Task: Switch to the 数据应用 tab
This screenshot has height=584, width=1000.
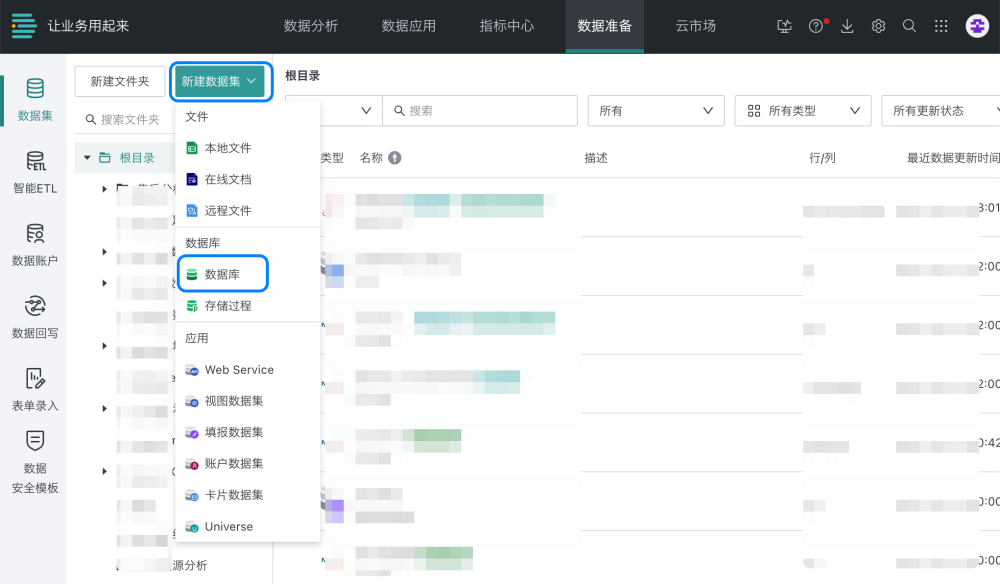Action: pyautogui.click(x=409, y=26)
